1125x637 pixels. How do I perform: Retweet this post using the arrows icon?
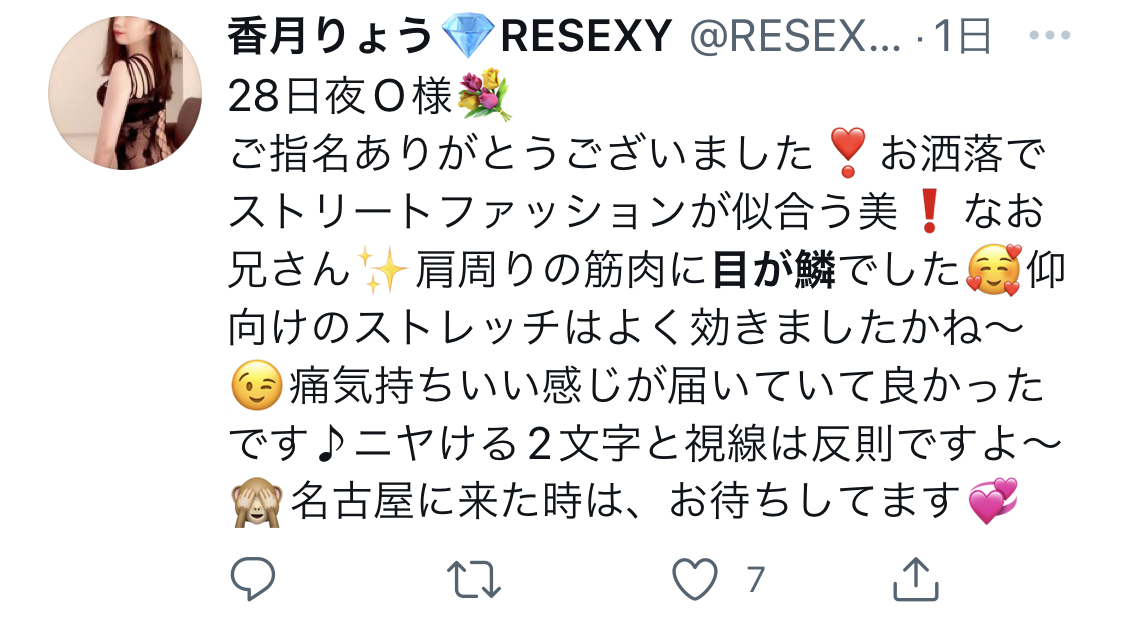click(474, 580)
